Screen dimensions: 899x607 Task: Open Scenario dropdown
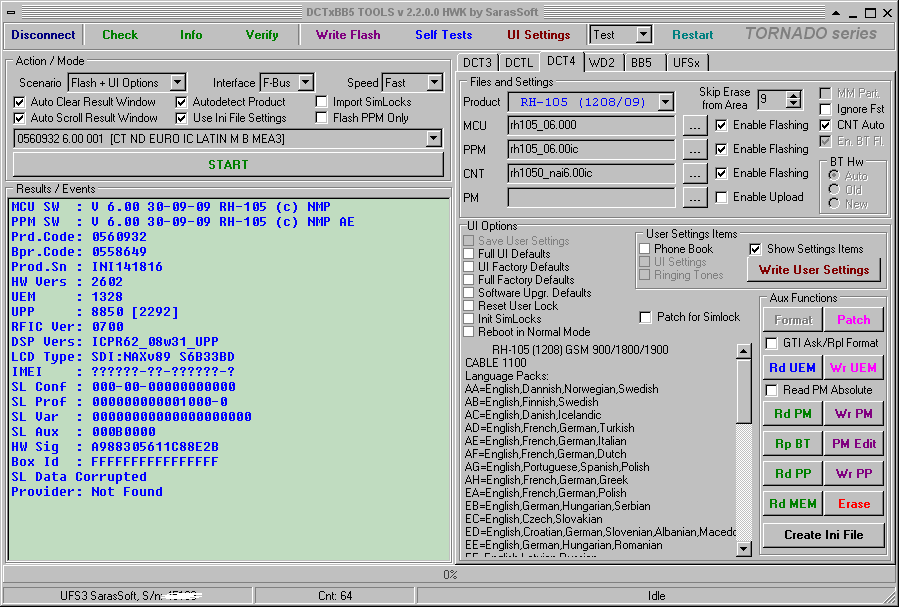(178, 83)
